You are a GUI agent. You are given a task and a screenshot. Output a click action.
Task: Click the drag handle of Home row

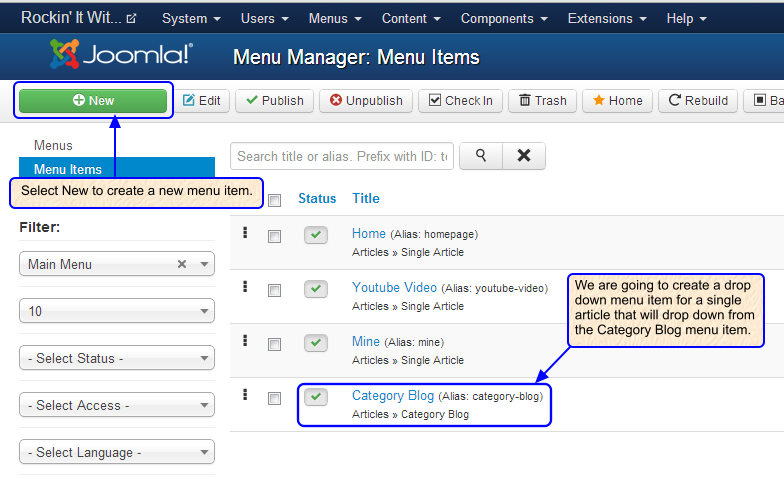(x=245, y=232)
